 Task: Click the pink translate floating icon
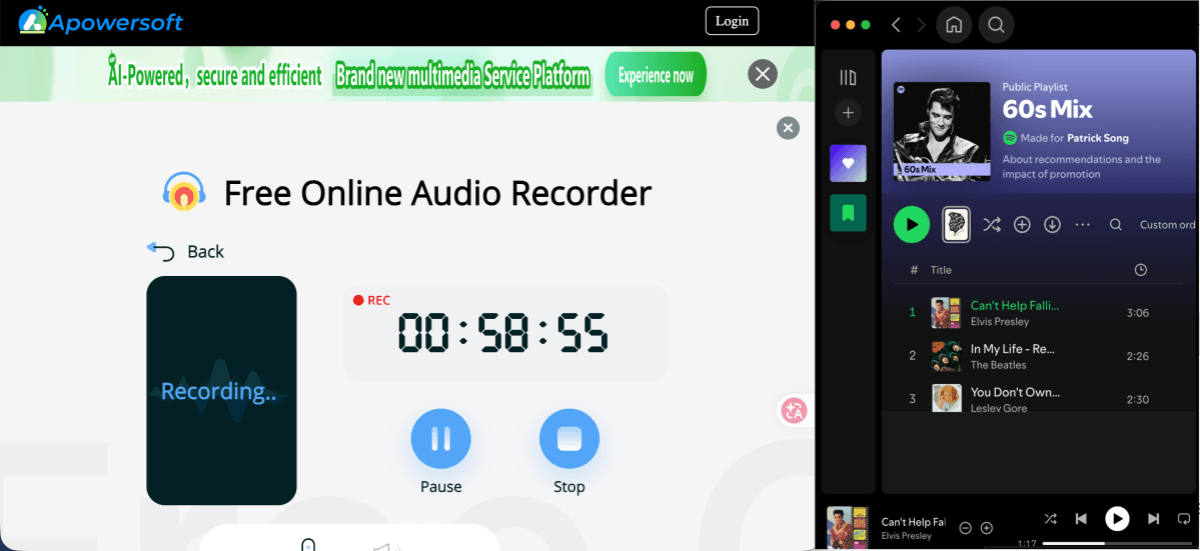(x=794, y=410)
